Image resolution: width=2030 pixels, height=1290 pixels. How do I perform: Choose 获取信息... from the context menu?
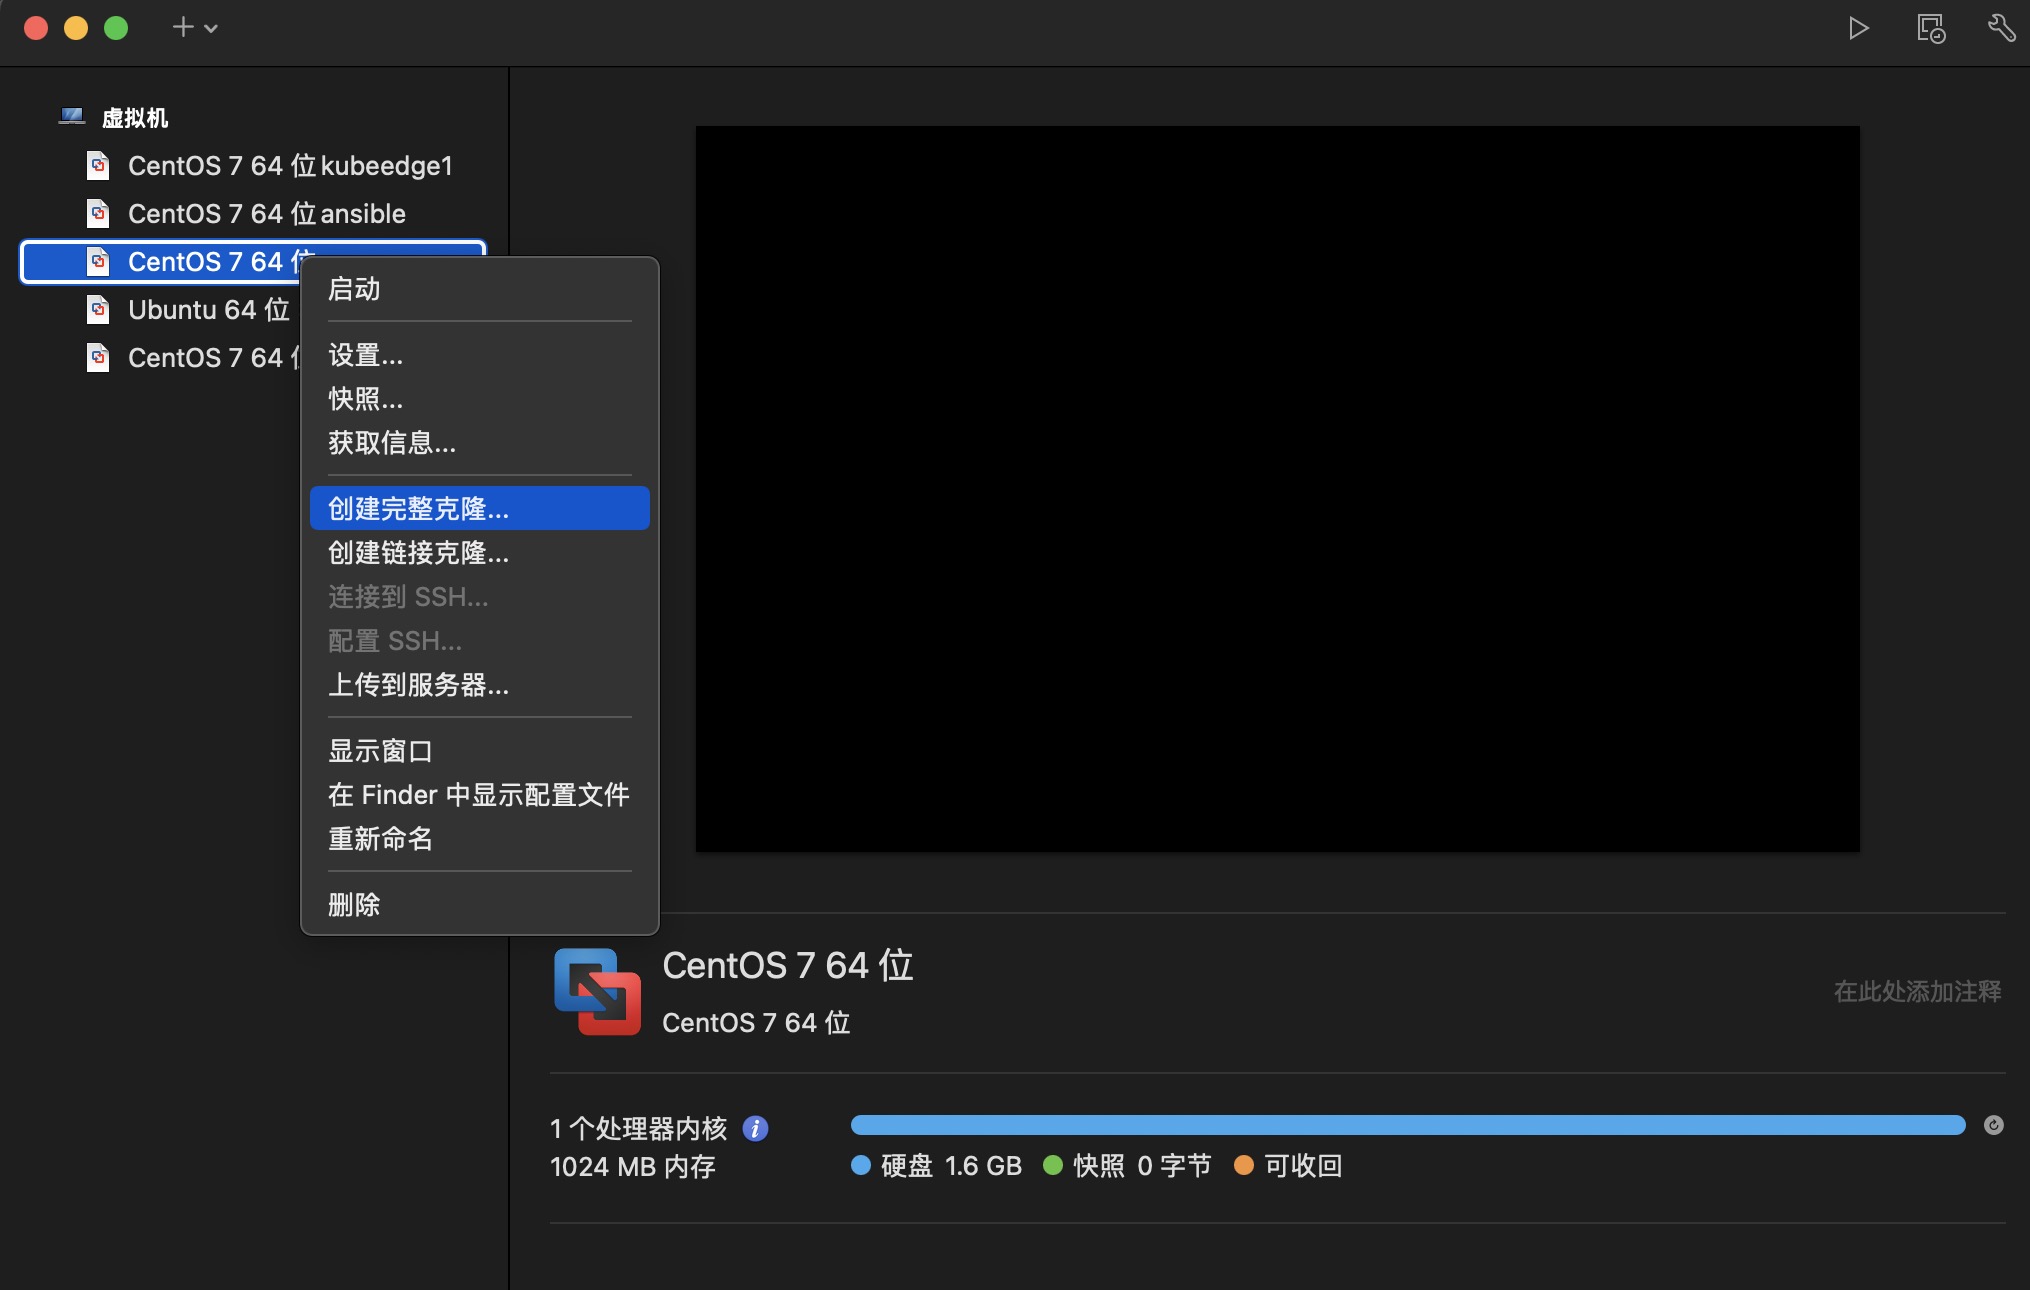[480, 443]
